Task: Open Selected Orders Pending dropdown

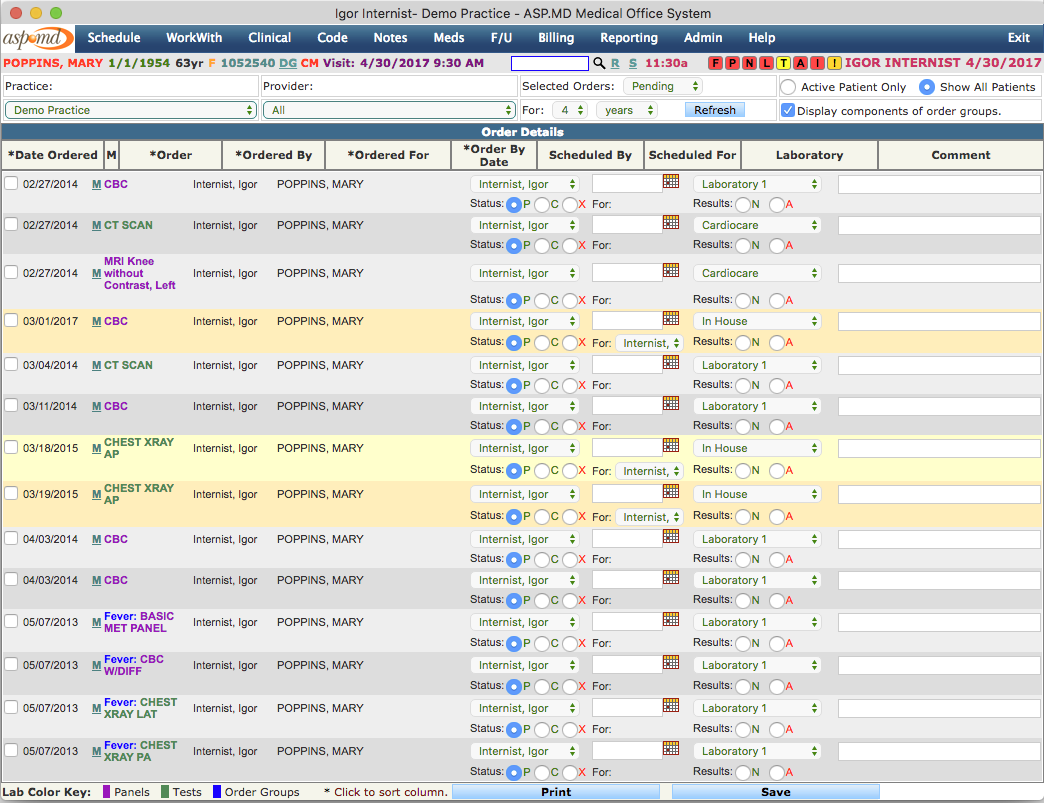Action: point(663,87)
